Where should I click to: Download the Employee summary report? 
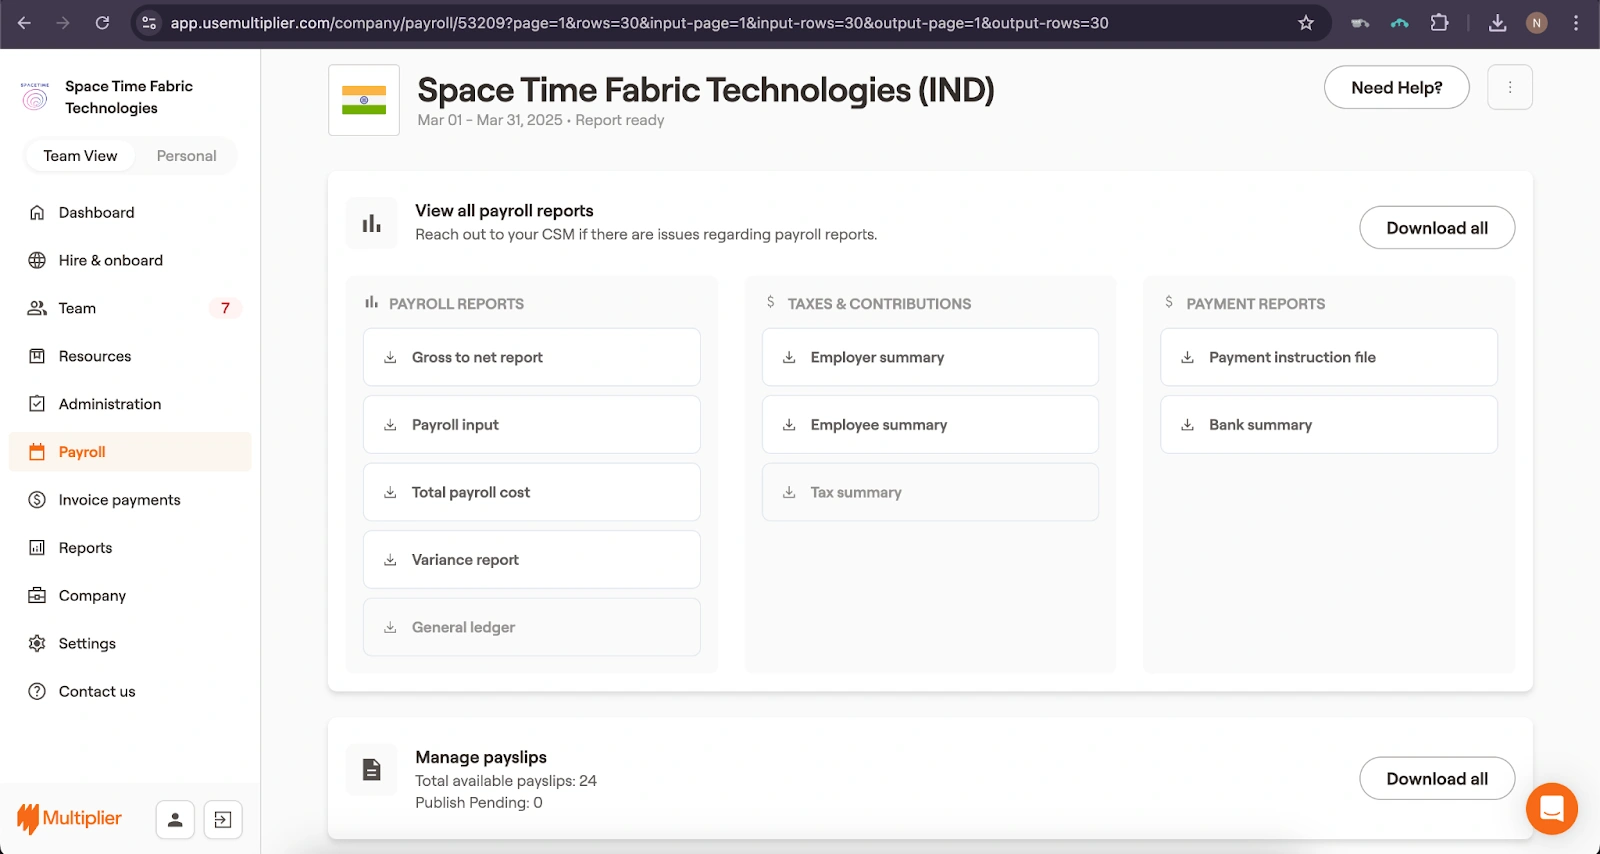[930, 425]
